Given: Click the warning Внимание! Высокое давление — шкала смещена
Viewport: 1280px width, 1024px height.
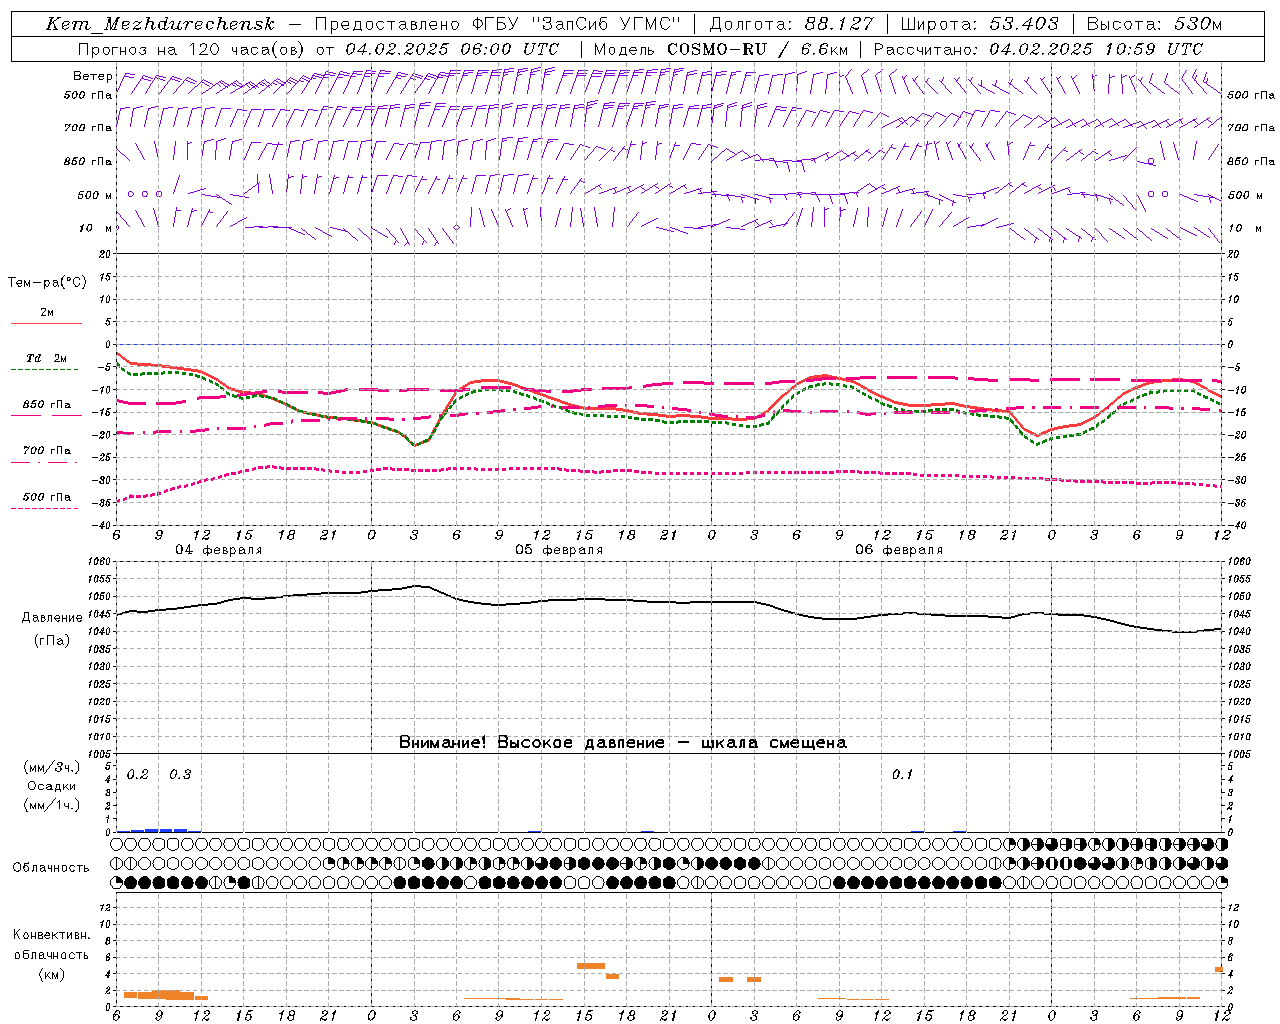Looking at the screenshot, I should (622, 743).
